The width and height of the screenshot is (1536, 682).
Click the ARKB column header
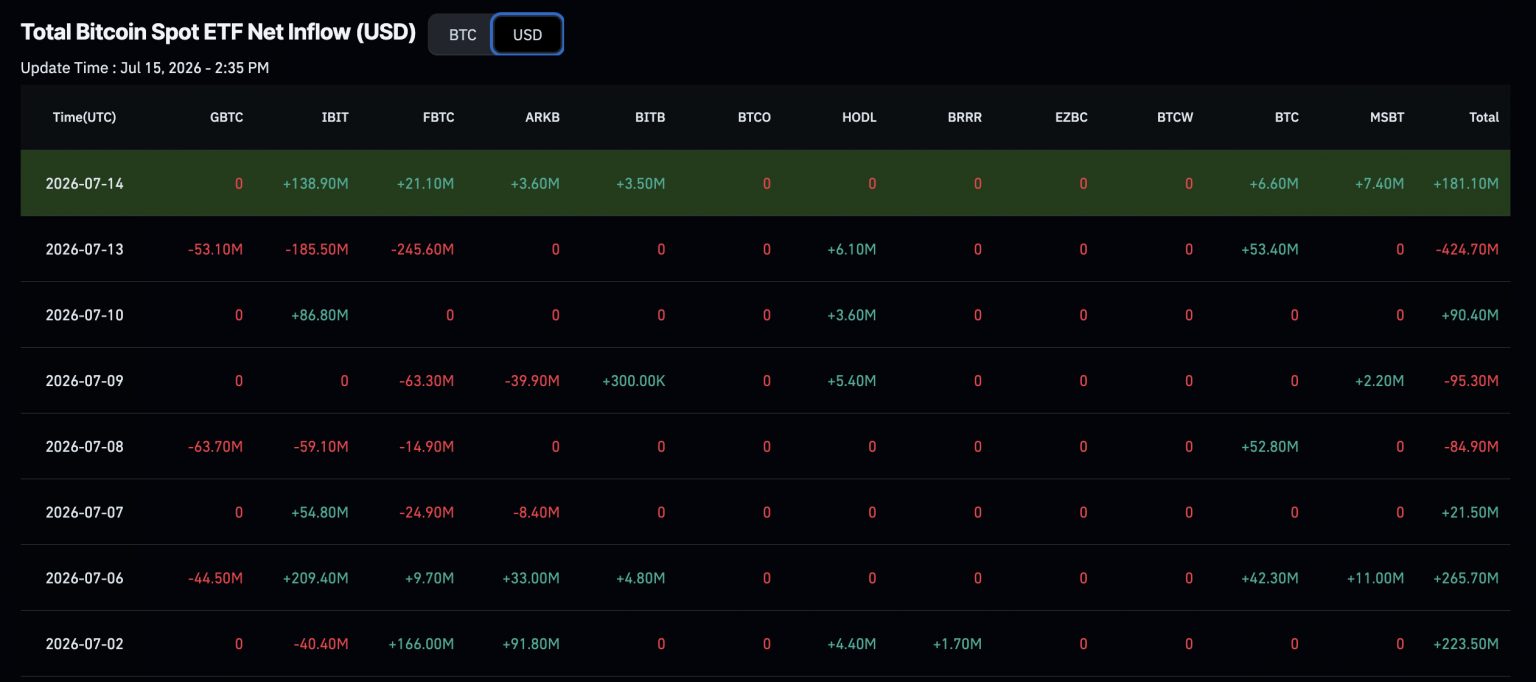coord(542,117)
